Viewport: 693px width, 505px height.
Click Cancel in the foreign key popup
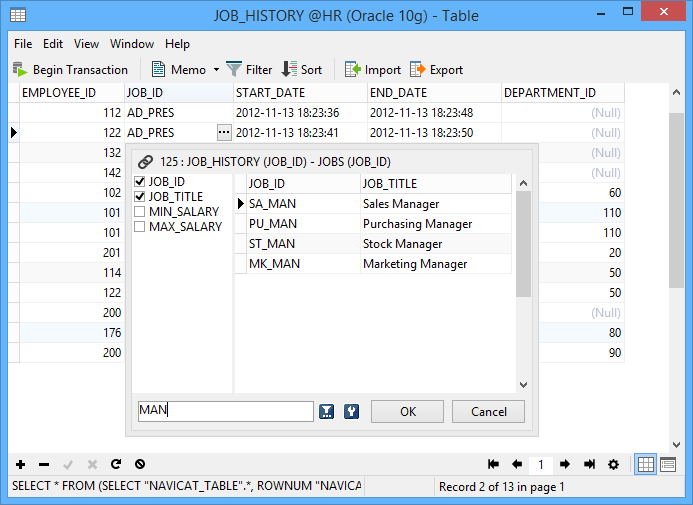click(488, 412)
